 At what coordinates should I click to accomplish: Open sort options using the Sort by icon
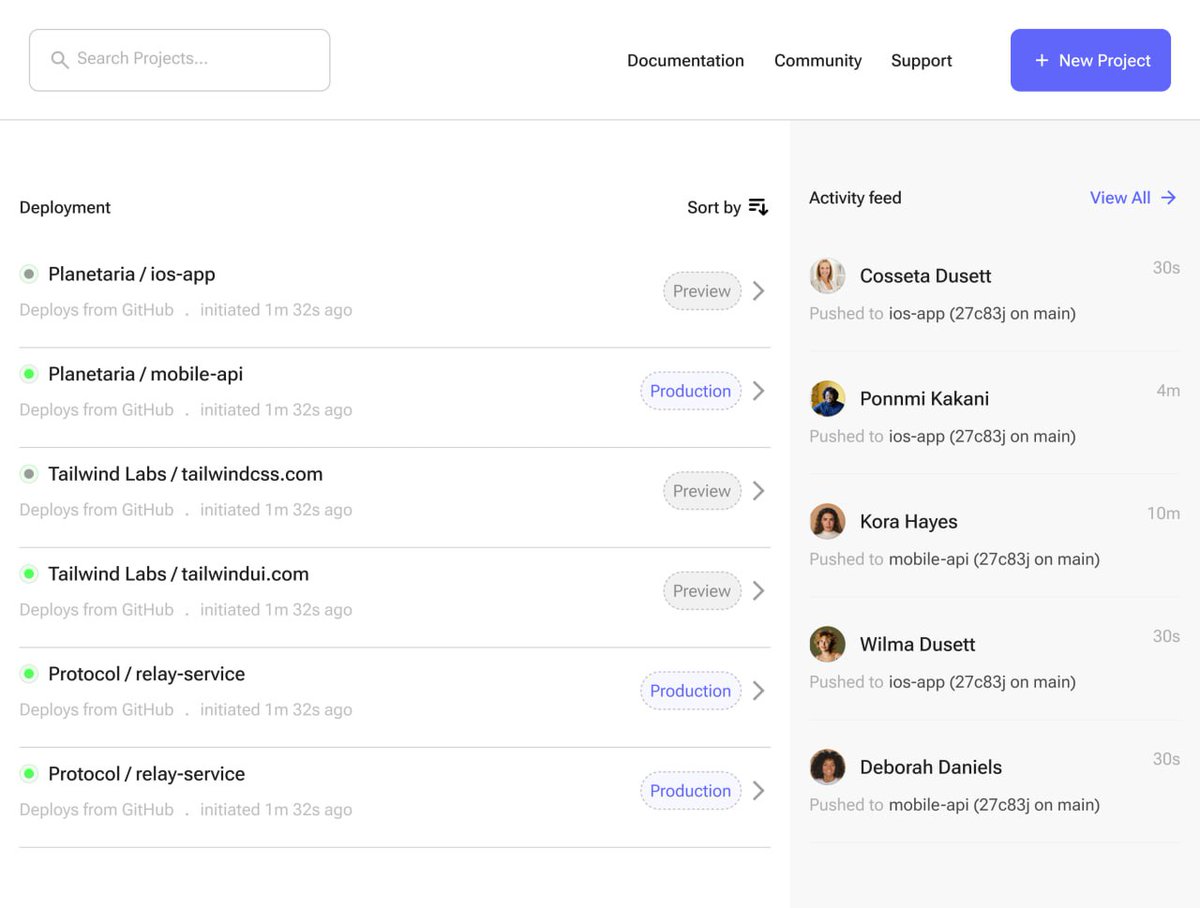[x=758, y=207]
